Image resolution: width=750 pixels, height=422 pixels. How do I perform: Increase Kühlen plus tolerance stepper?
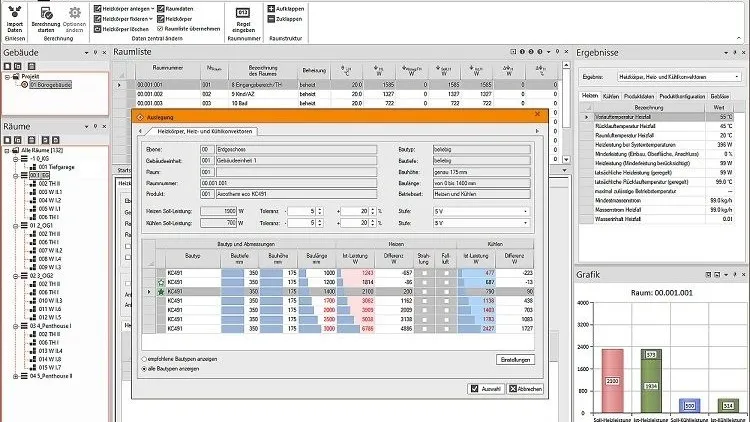tap(373, 221)
